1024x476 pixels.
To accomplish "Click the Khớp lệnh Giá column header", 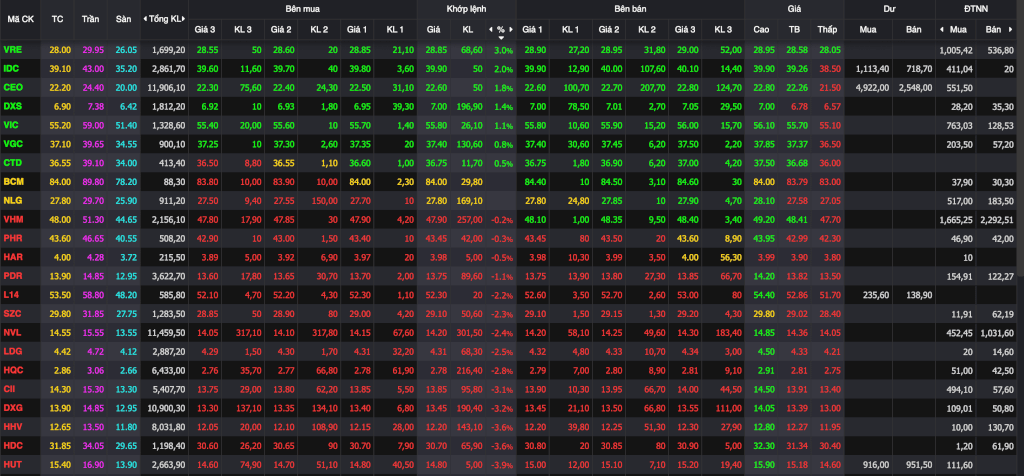I will [434, 29].
